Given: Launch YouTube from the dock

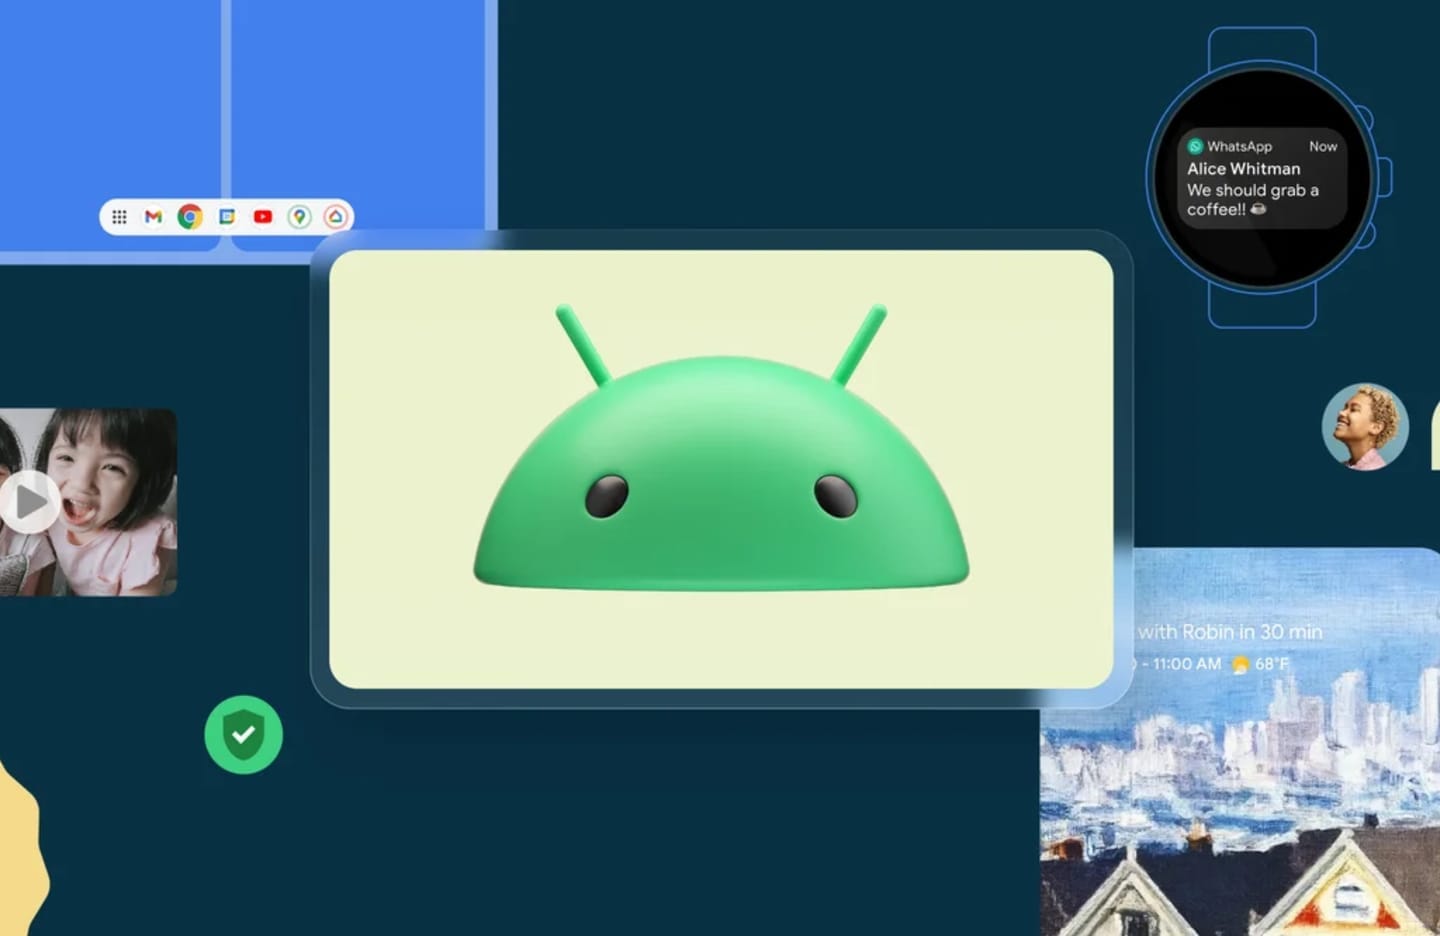Looking at the screenshot, I should pyautogui.click(x=263, y=217).
